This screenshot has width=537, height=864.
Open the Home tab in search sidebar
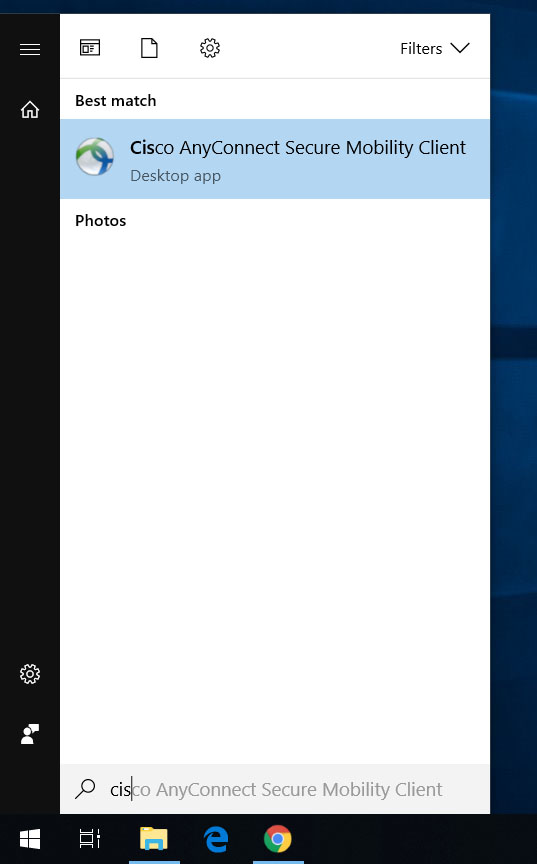click(x=30, y=110)
